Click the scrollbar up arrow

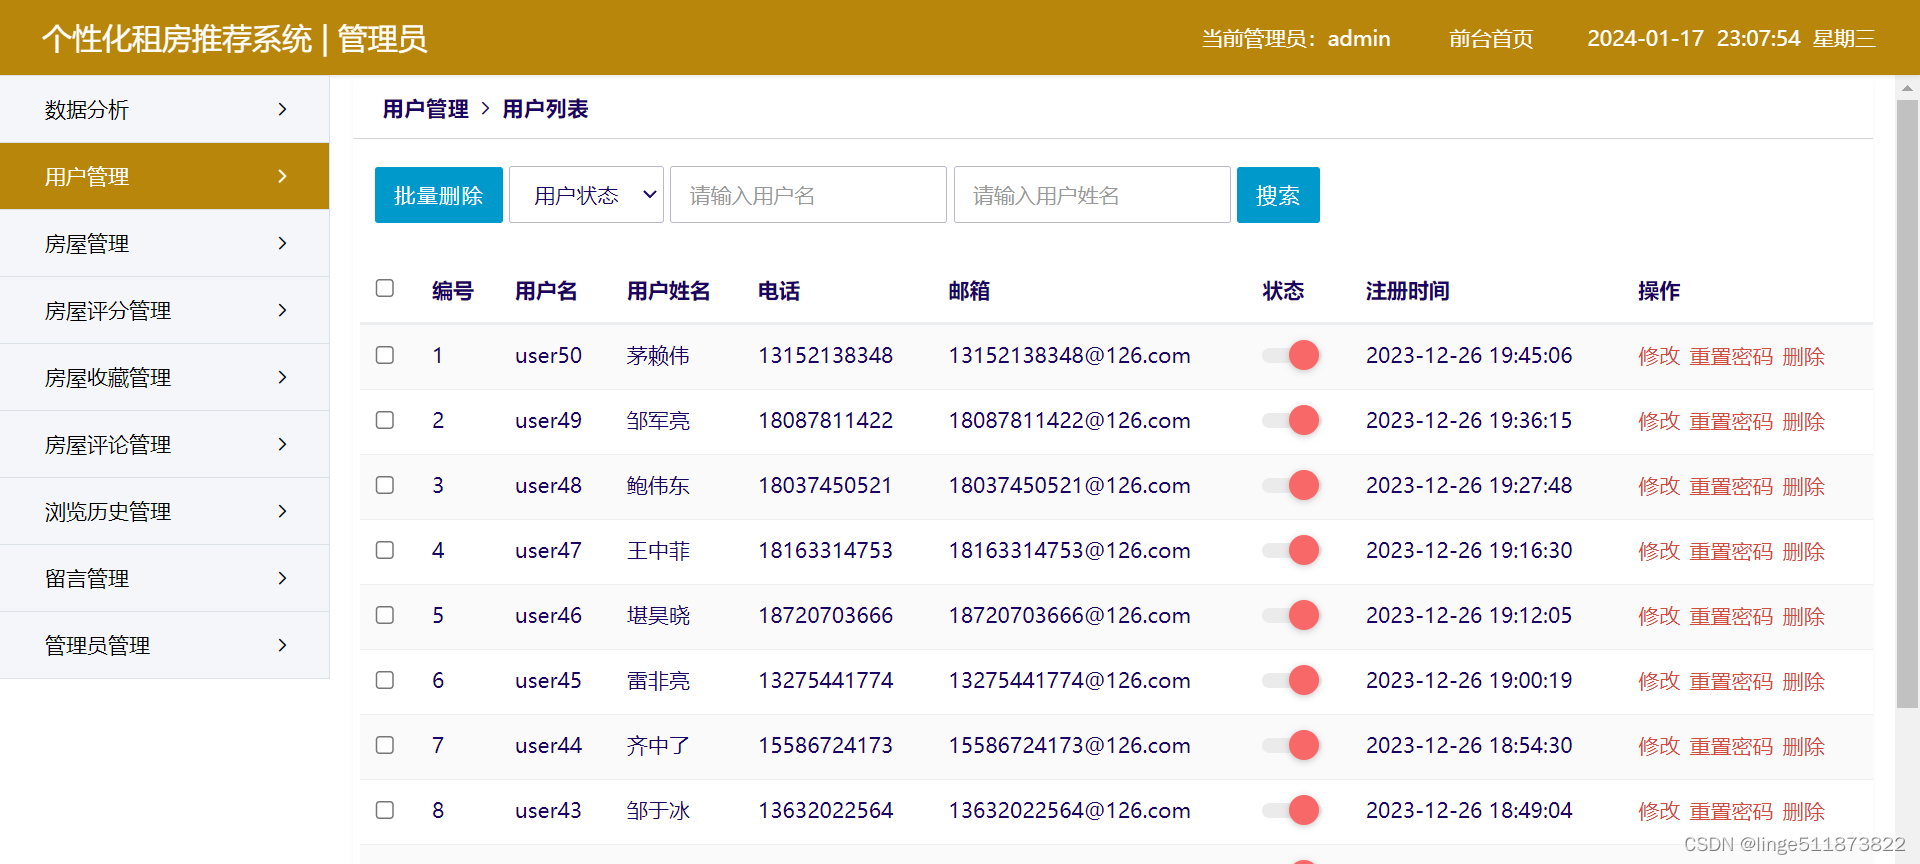[x=1907, y=88]
